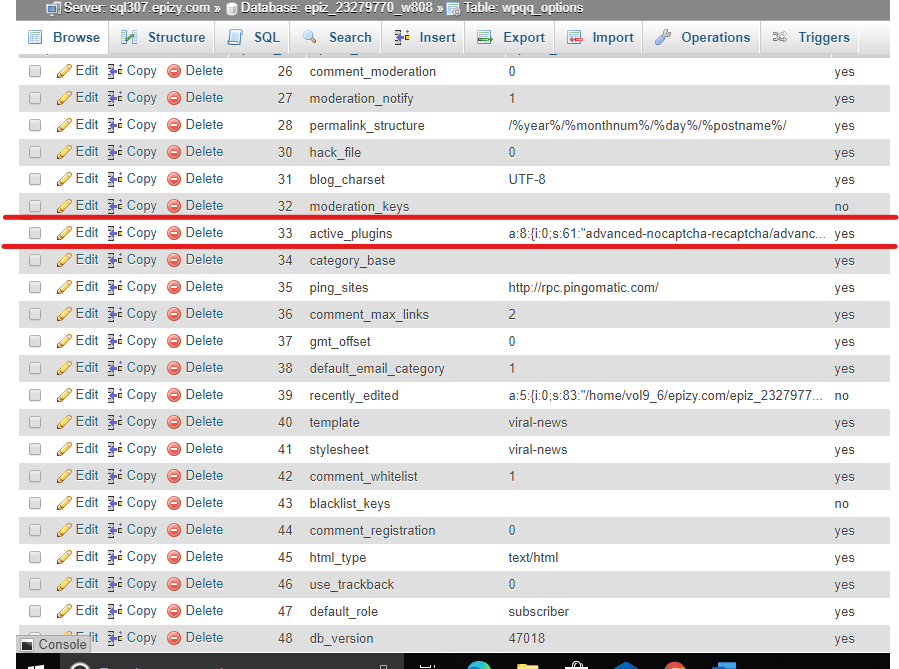The width and height of the screenshot is (899, 669).
Task: Select the default_role row checkbox
Action: coord(35,611)
